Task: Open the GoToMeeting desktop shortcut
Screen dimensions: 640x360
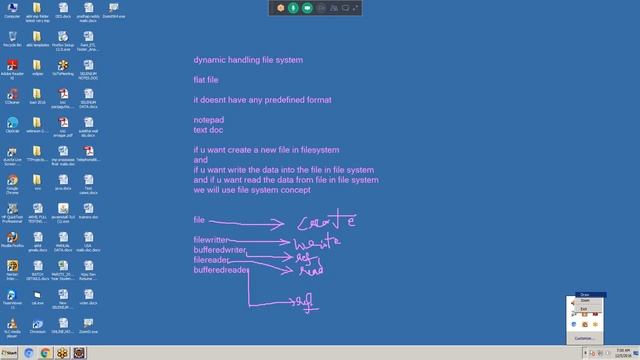Action: tap(63, 68)
